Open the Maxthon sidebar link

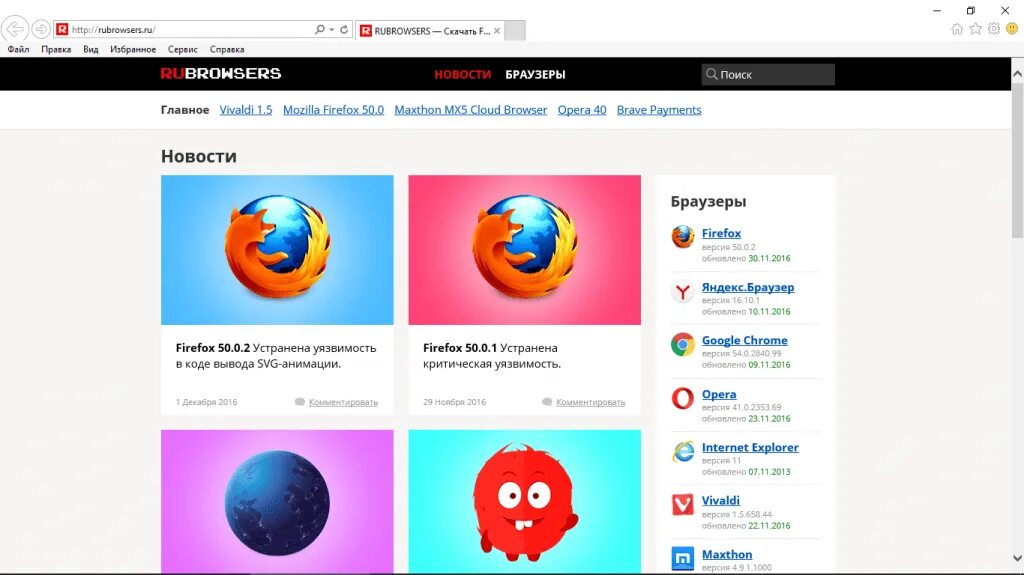(727, 554)
